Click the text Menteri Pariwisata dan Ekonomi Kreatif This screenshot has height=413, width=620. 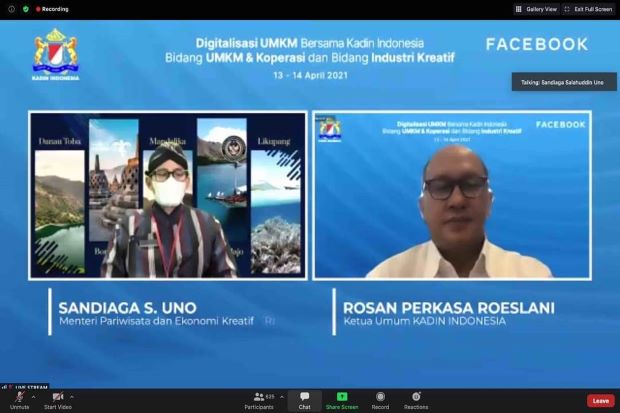click(156, 321)
